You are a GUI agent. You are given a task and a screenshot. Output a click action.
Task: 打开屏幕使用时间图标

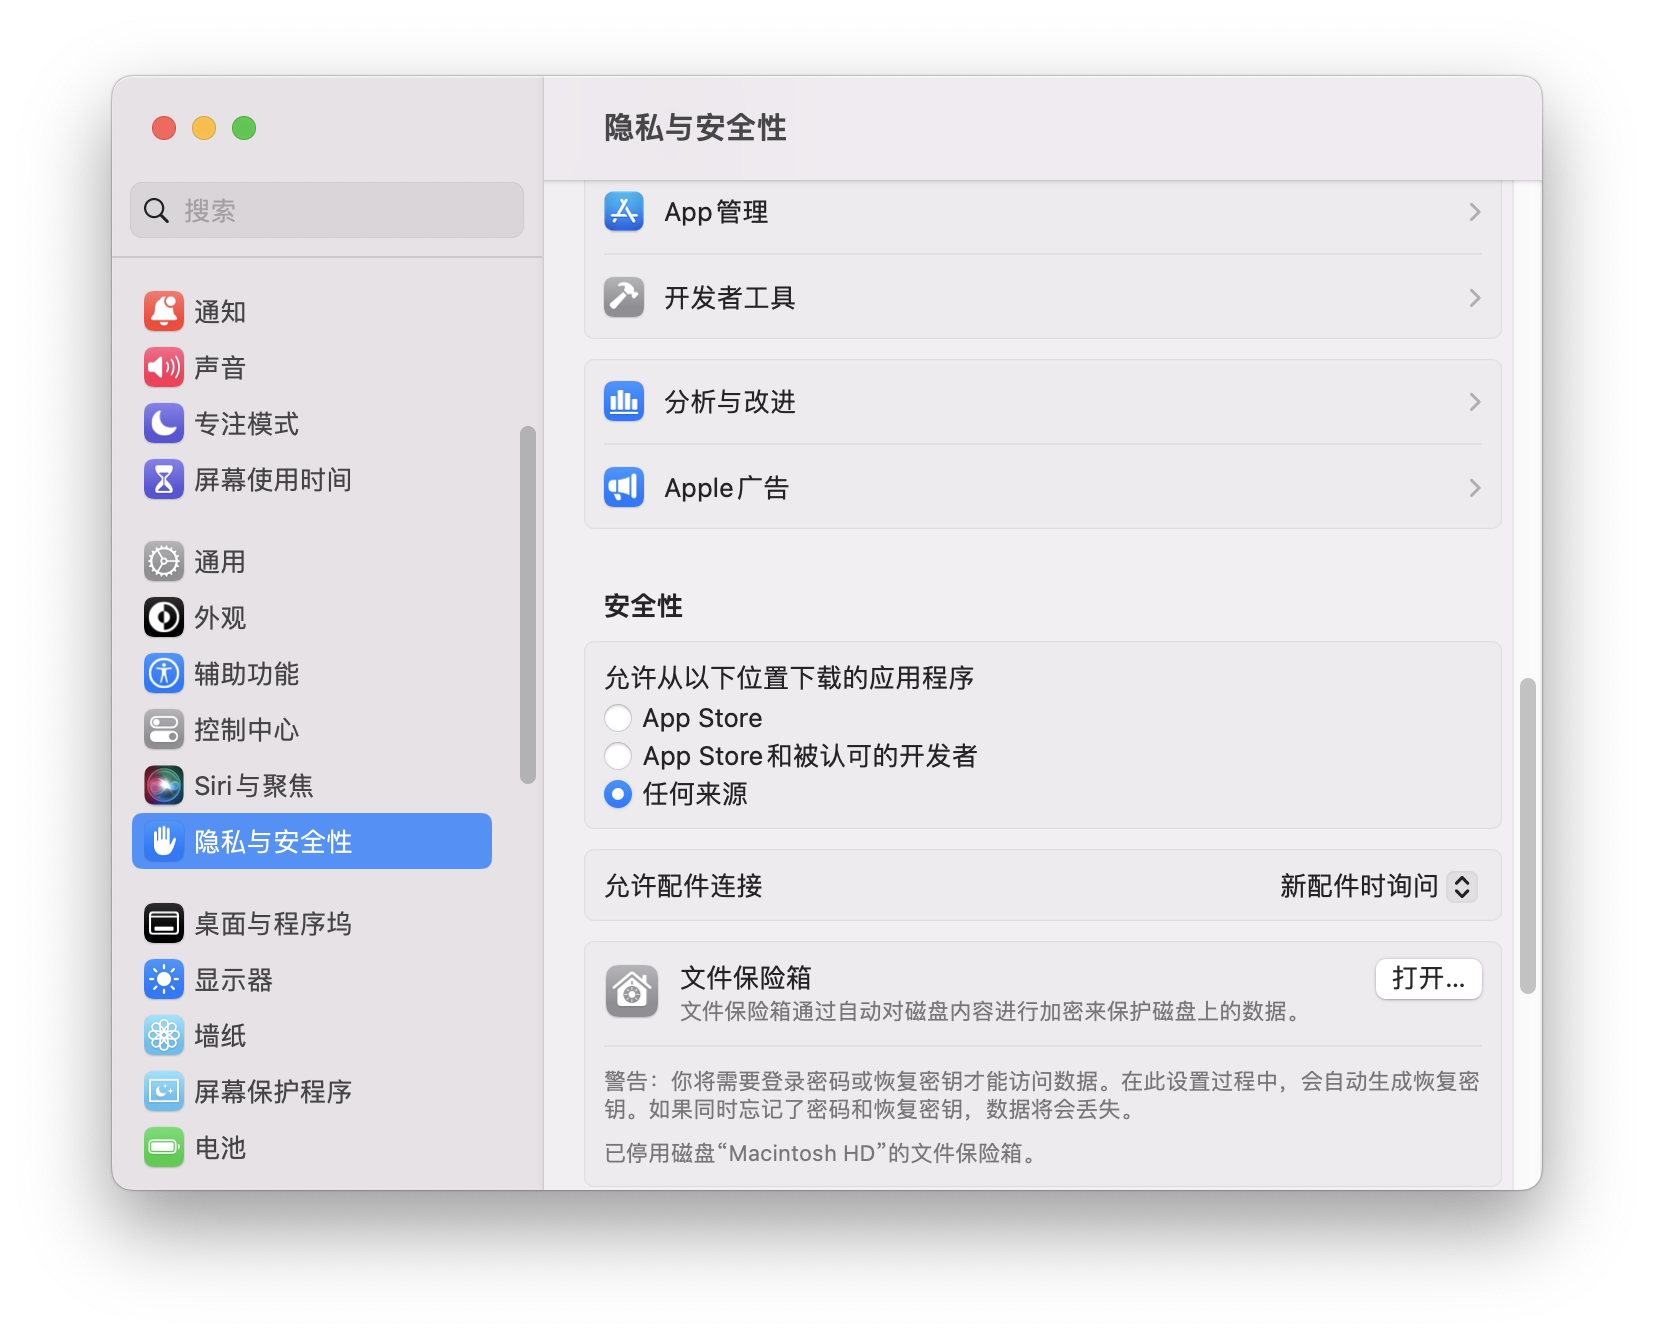coord(164,479)
